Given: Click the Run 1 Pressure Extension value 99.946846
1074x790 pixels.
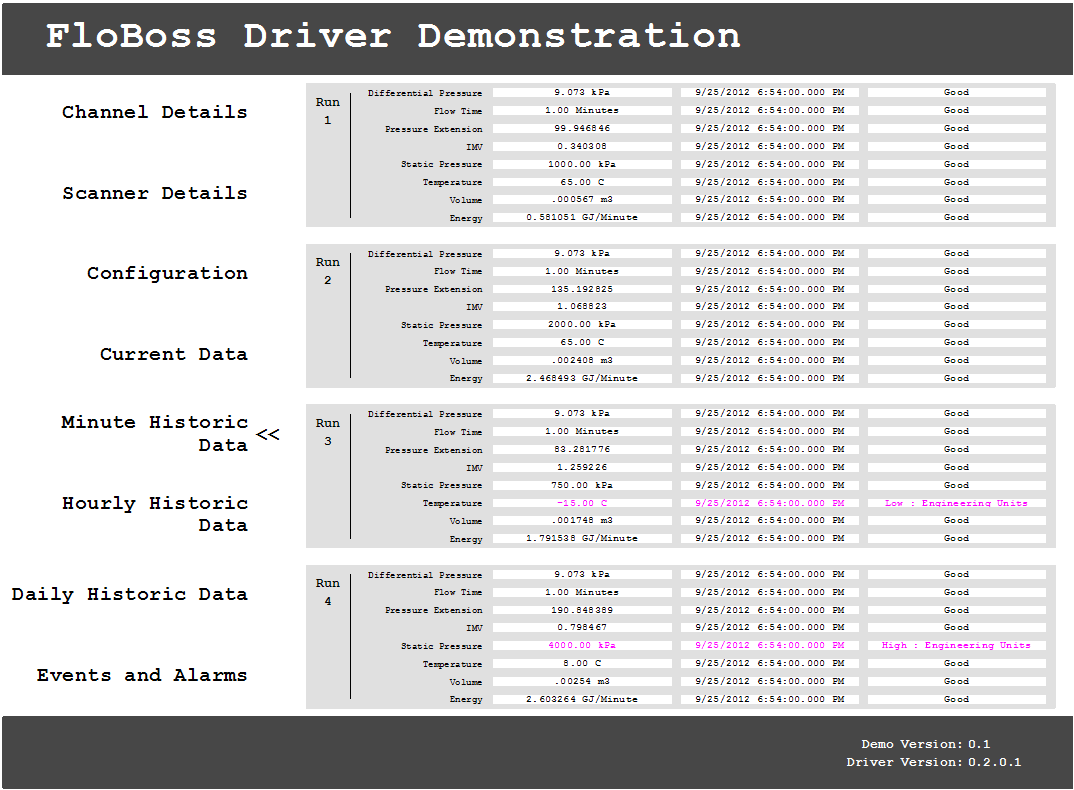Looking at the screenshot, I should pyautogui.click(x=582, y=128).
